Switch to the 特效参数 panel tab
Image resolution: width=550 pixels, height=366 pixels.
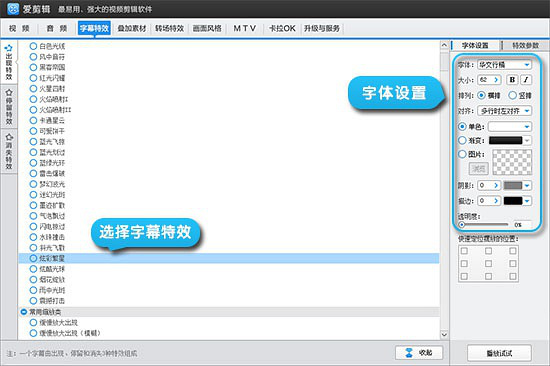(525, 45)
